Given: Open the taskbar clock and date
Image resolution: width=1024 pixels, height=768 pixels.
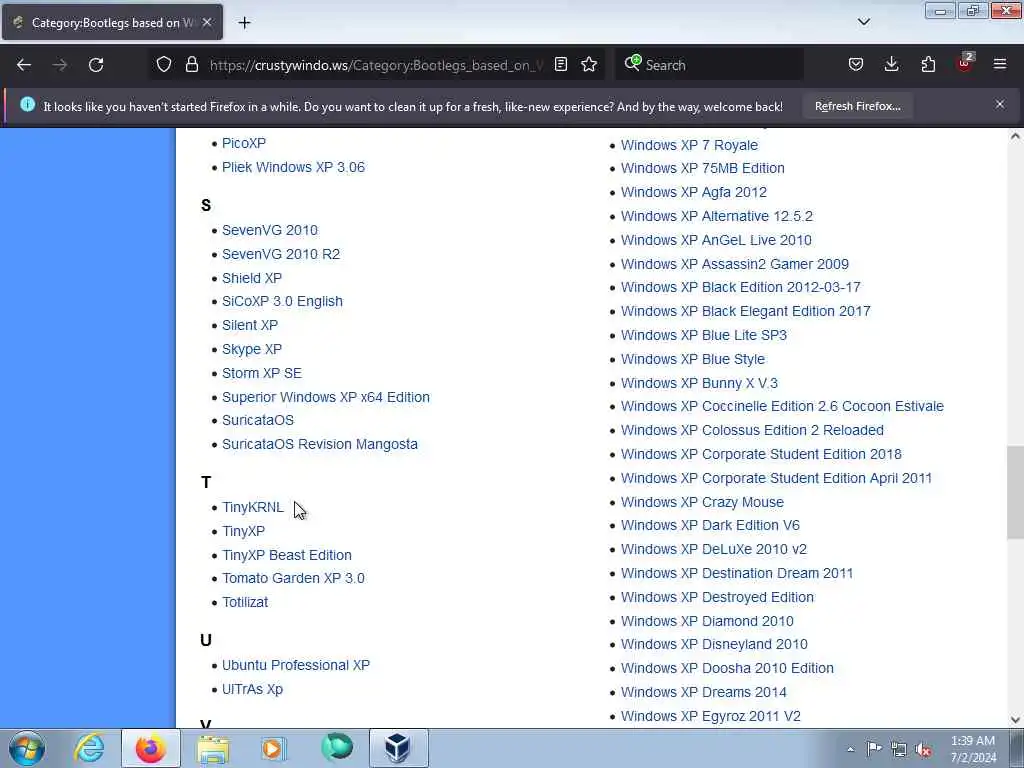Looking at the screenshot, I should click(x=972, y=749).
